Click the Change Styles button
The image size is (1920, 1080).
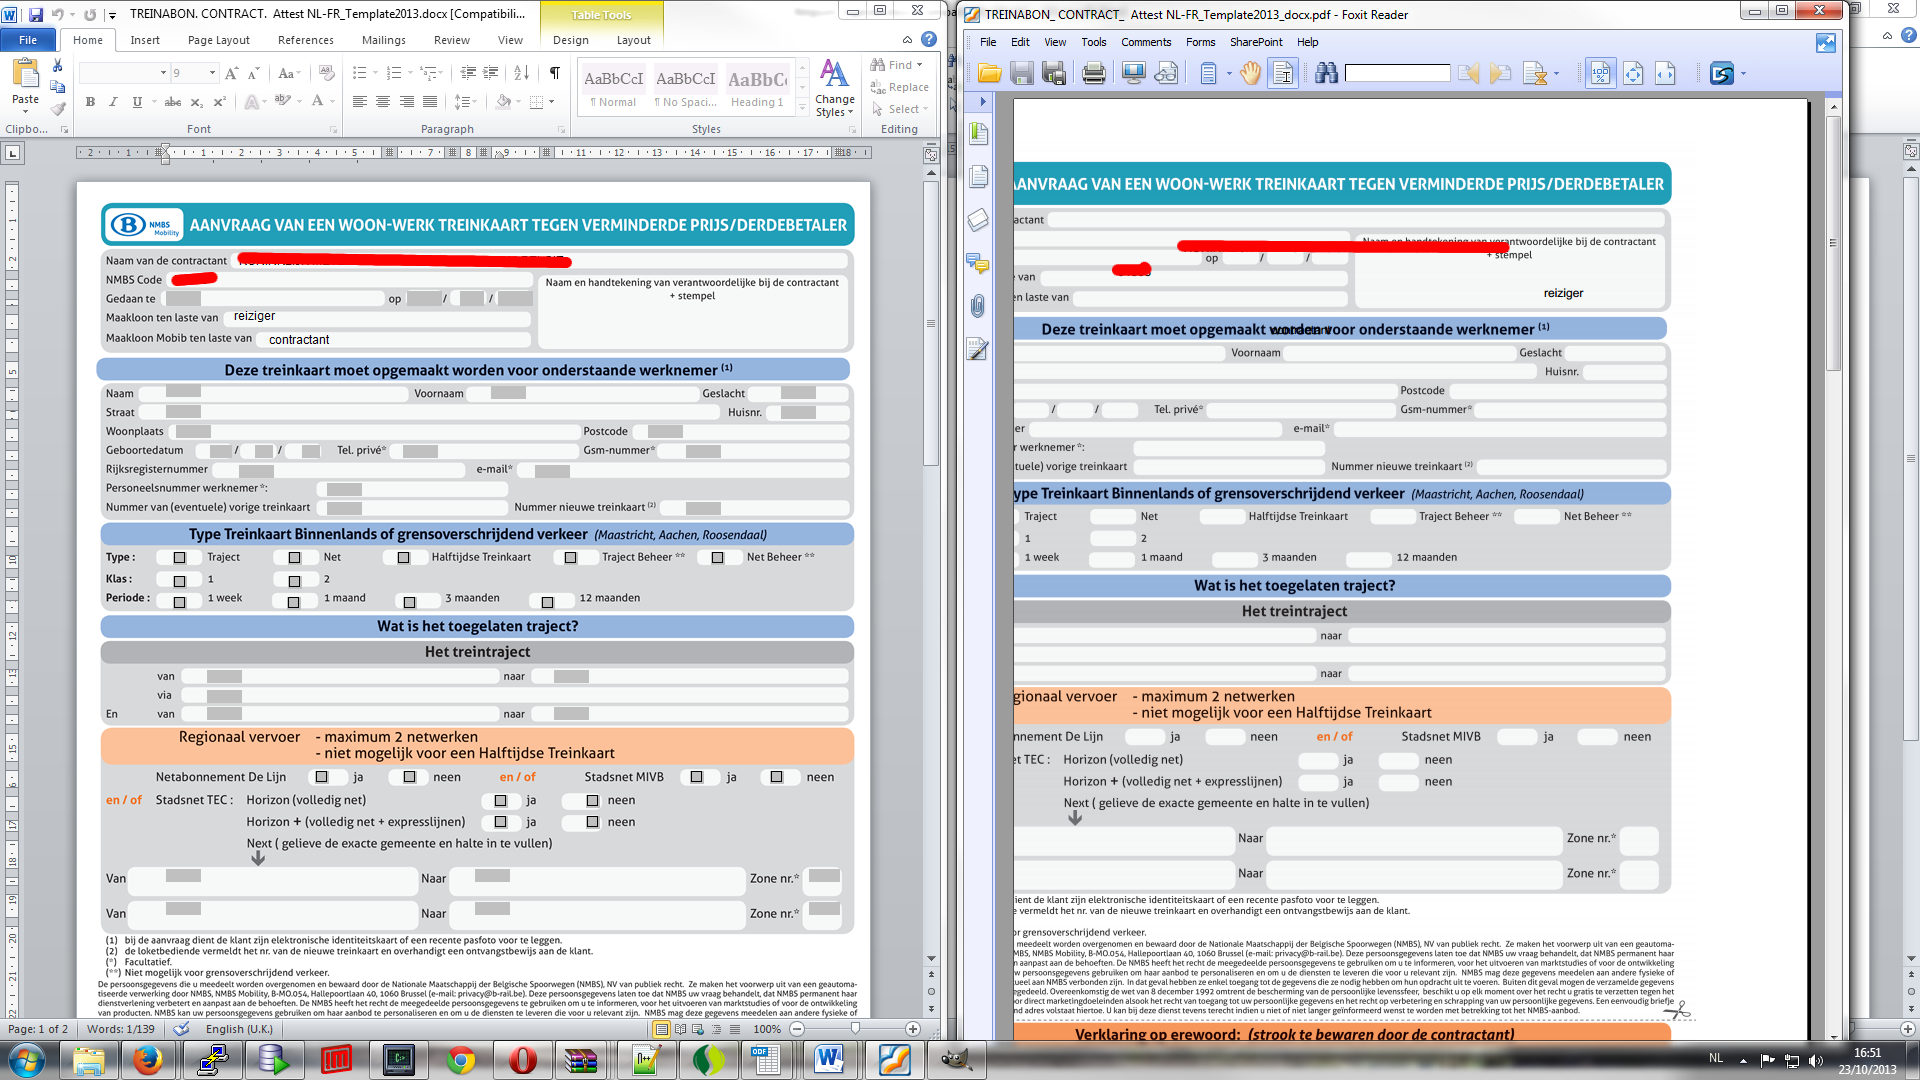[835, 88]
